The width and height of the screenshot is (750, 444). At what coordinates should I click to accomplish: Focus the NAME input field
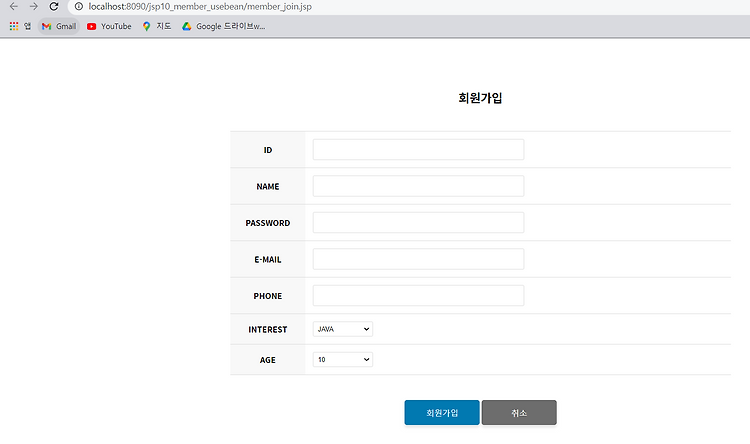(x=419, y=186)
